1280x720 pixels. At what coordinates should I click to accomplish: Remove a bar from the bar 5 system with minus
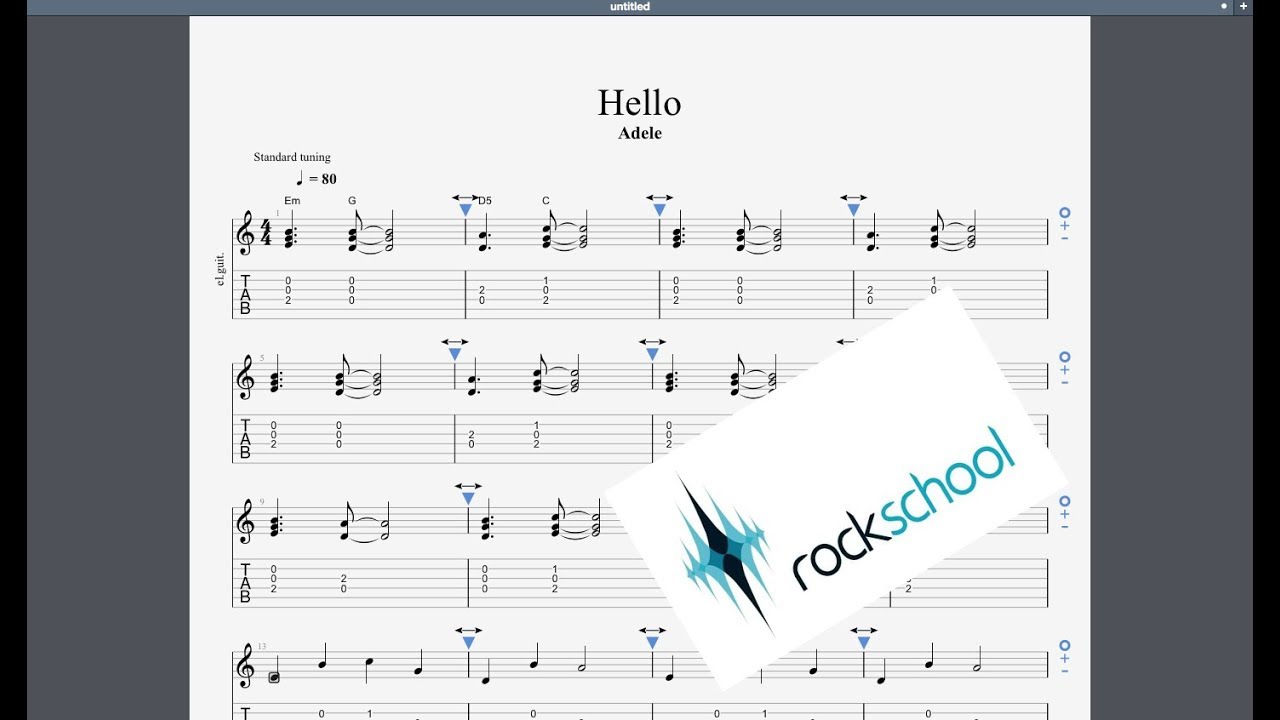click(x=1065, y=382)
